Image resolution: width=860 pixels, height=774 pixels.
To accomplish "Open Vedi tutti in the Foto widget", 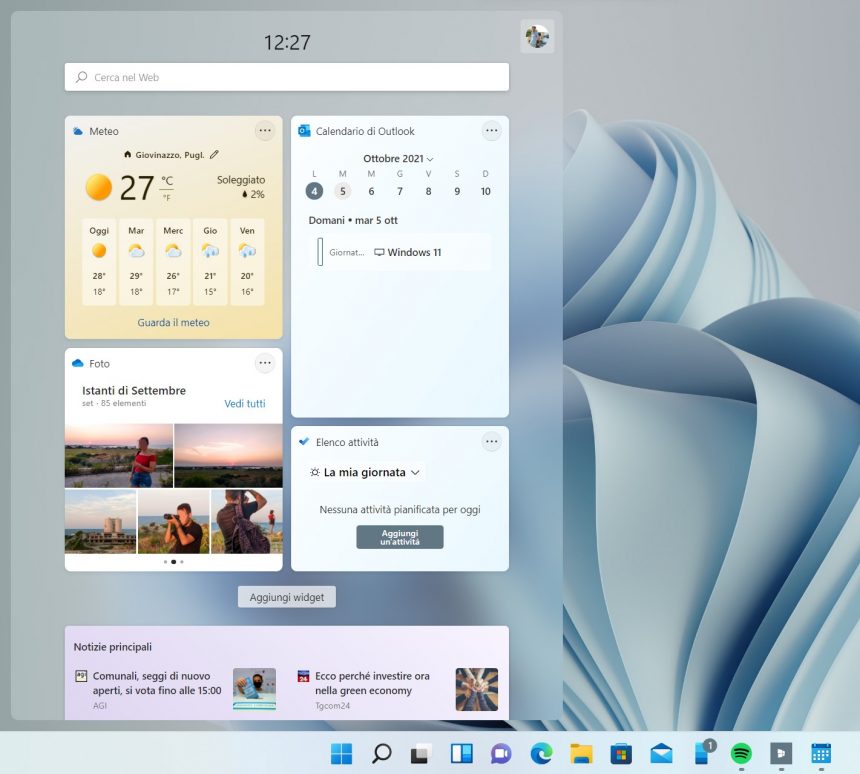I will coord(245,404).
